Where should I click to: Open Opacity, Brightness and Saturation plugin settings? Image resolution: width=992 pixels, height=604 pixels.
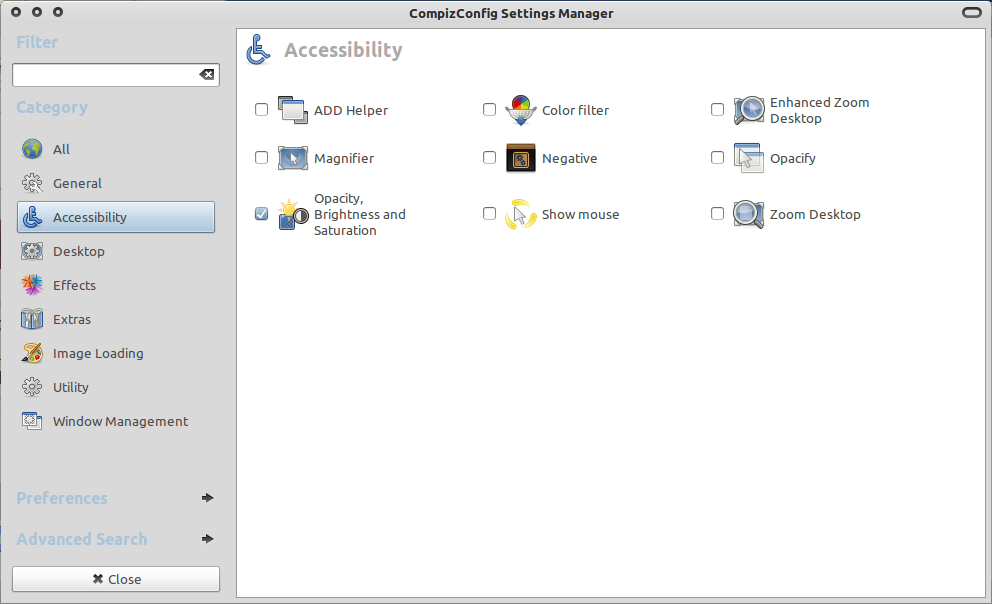coord(359,214)
